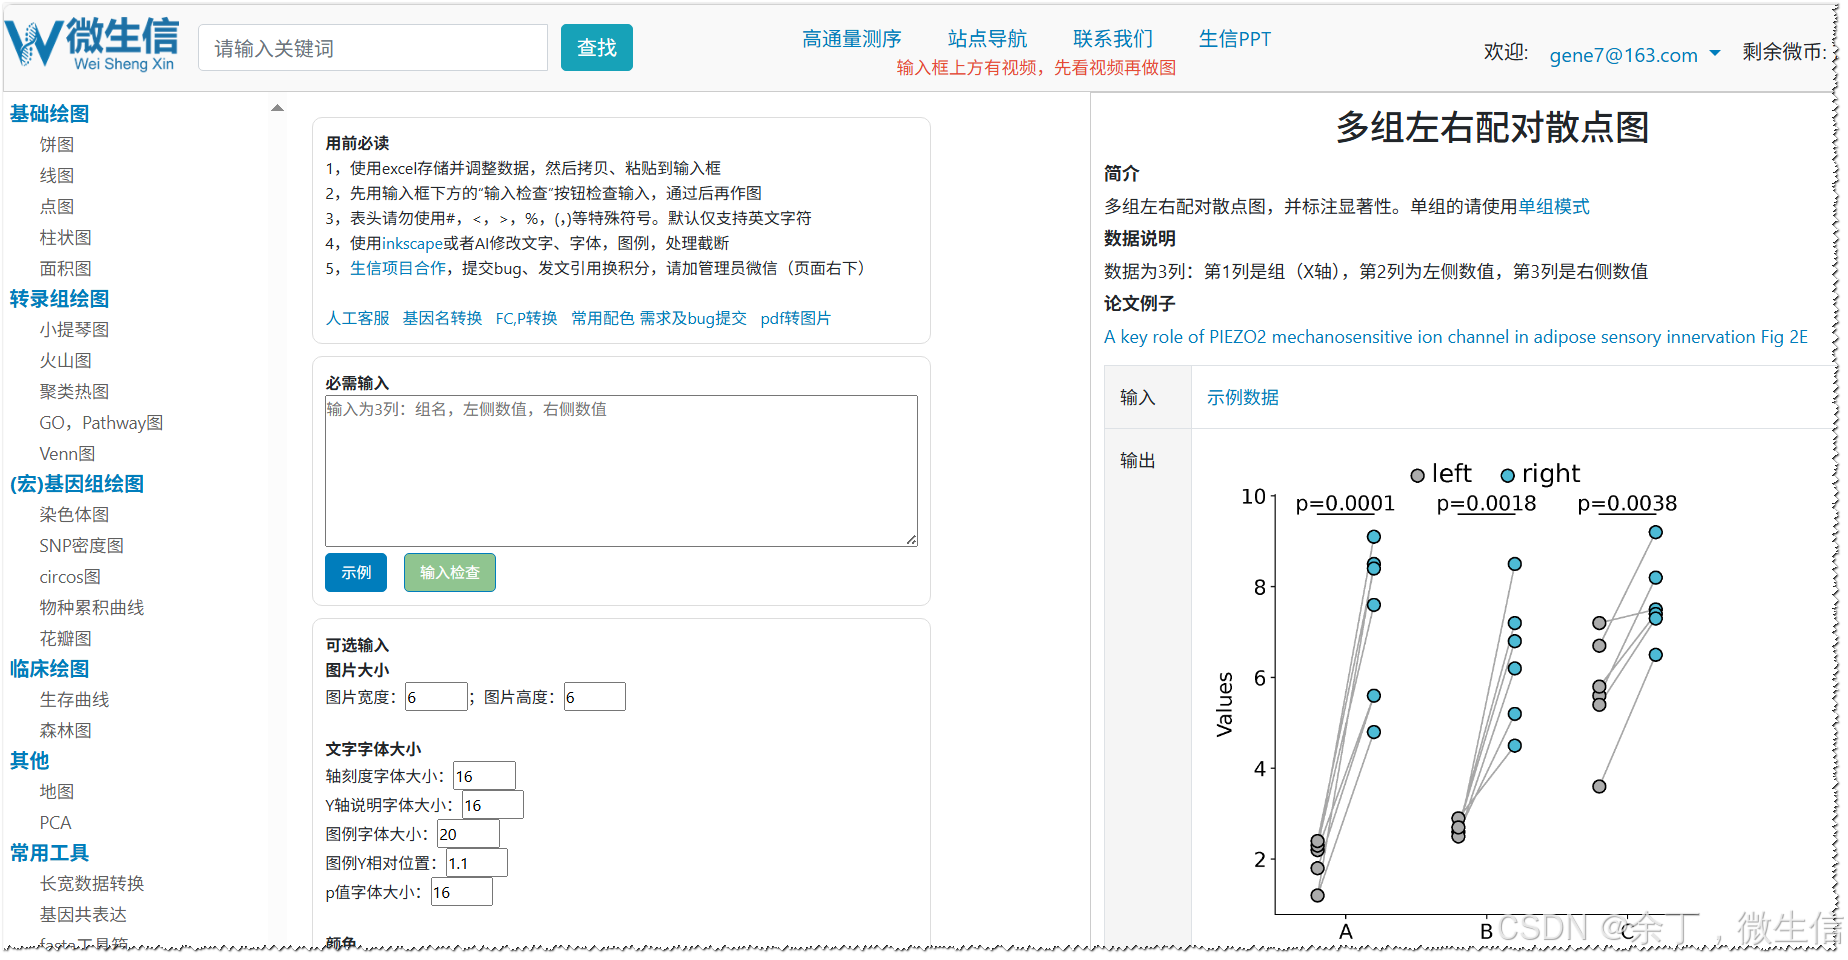This screenshot has width=1848, height=960.
Task: Click the 图例字体大小 input field
Action: [x=469, y=834]
